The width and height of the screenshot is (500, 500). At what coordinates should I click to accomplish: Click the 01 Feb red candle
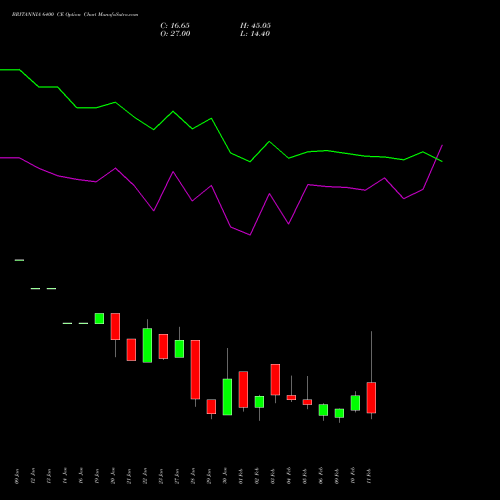pos(243,389)
